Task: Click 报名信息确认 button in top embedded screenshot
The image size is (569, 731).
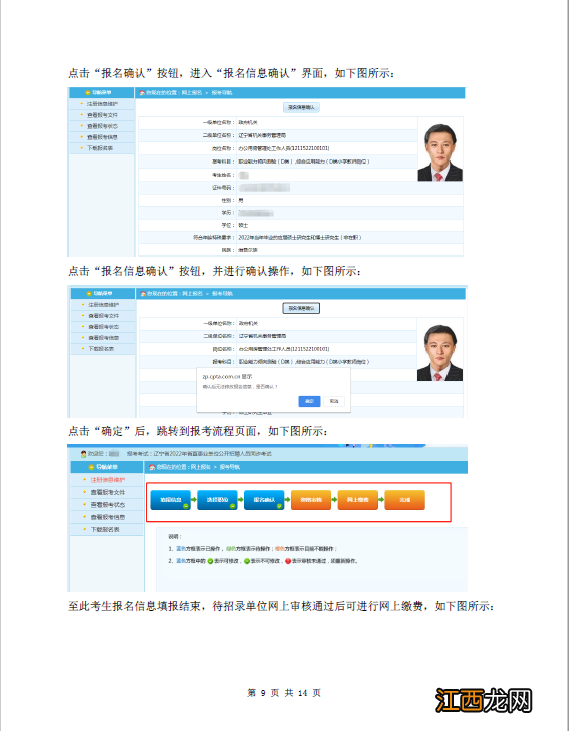Action: pos(301,107)
